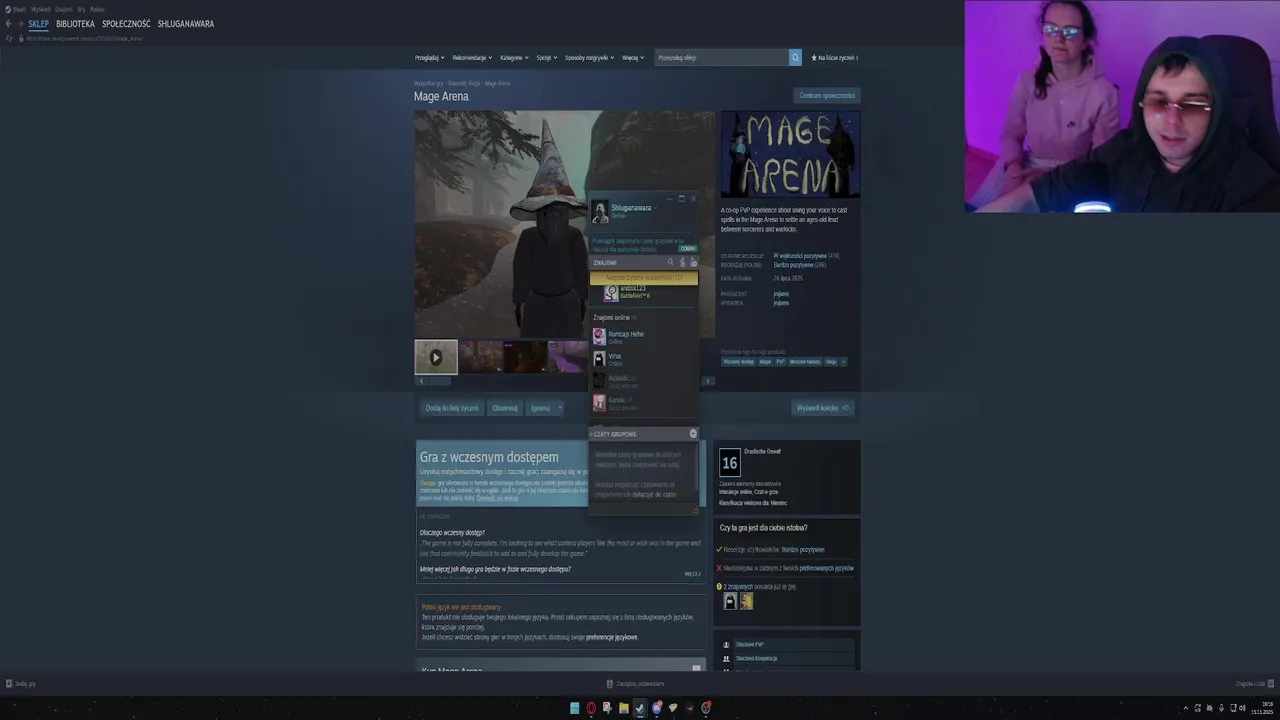Open the BIBLIOTEKA tab
Image resolution: width=1280 pixels, height=720 pixels.
pyautogui.click(x=75, y=24)
